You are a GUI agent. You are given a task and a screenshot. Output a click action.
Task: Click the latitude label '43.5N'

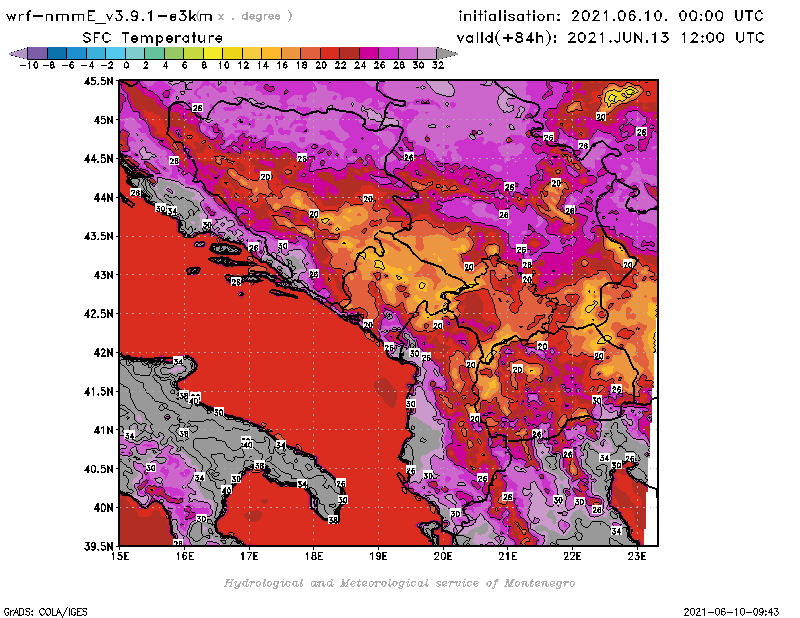pyautogui.click(x=98, y=236)
